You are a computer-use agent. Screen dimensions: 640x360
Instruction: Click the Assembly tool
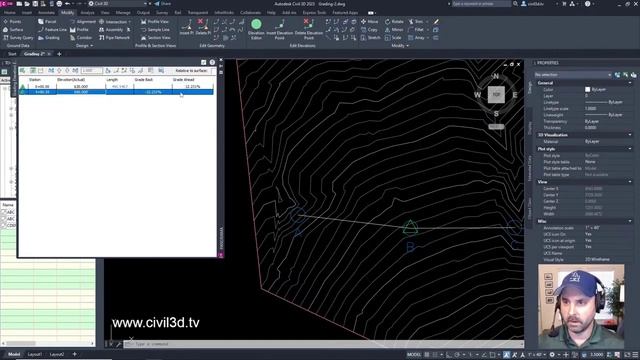(x=111, y=30)
